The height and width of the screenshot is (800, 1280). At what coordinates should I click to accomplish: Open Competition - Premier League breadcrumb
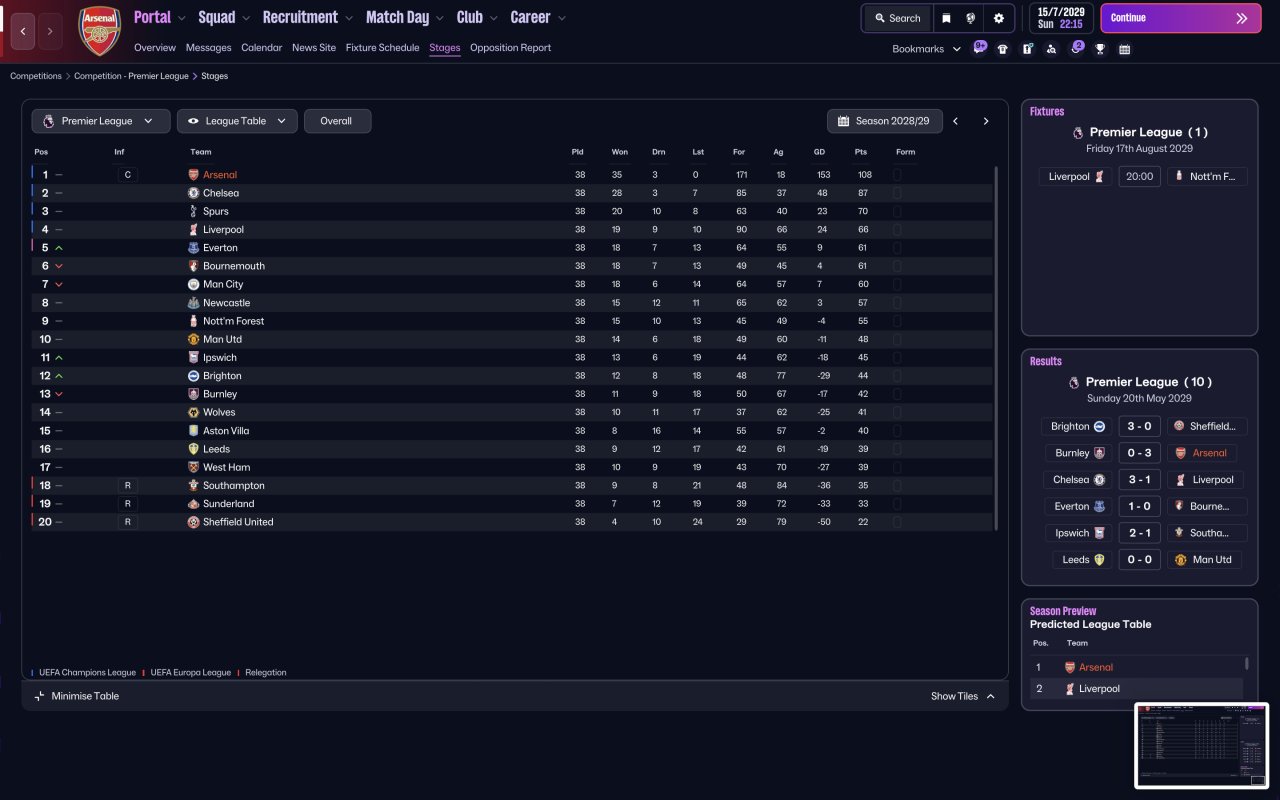(131, 76)
